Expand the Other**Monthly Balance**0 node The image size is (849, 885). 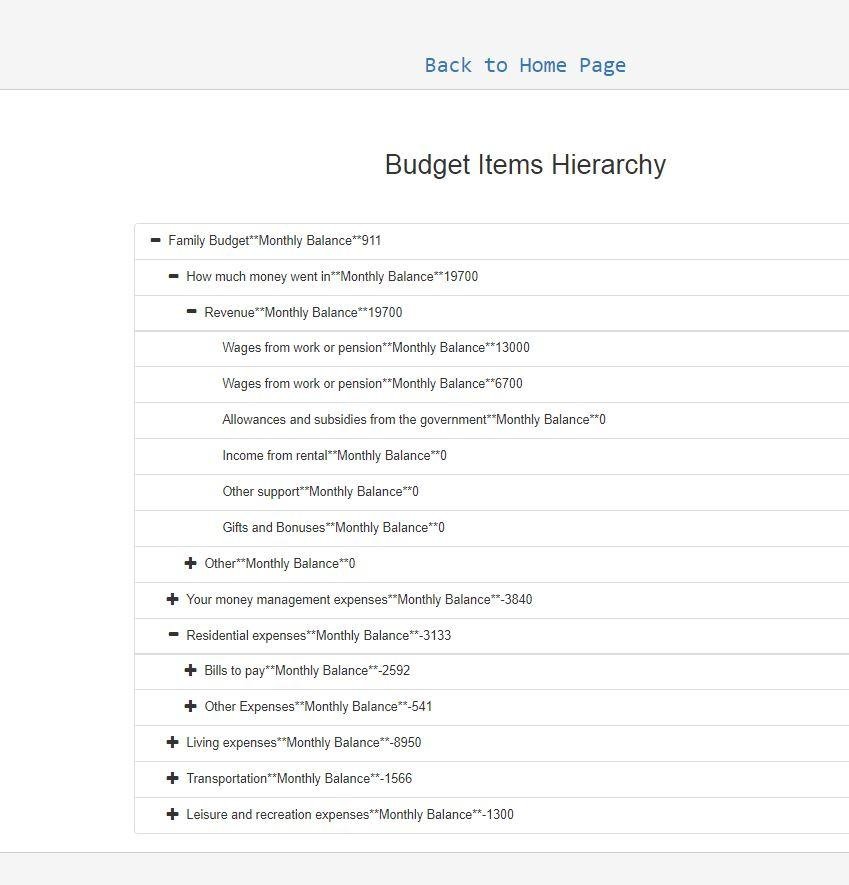pos(190,563)
